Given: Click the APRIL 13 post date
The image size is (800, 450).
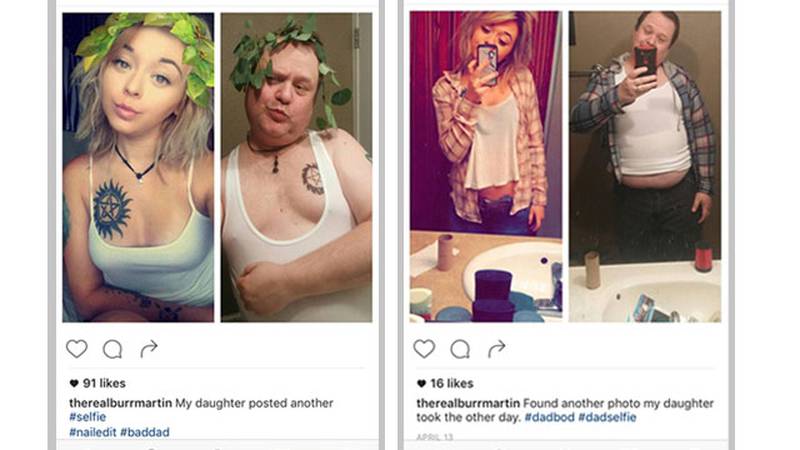Looking at the screenshot, I should [435, 437].
